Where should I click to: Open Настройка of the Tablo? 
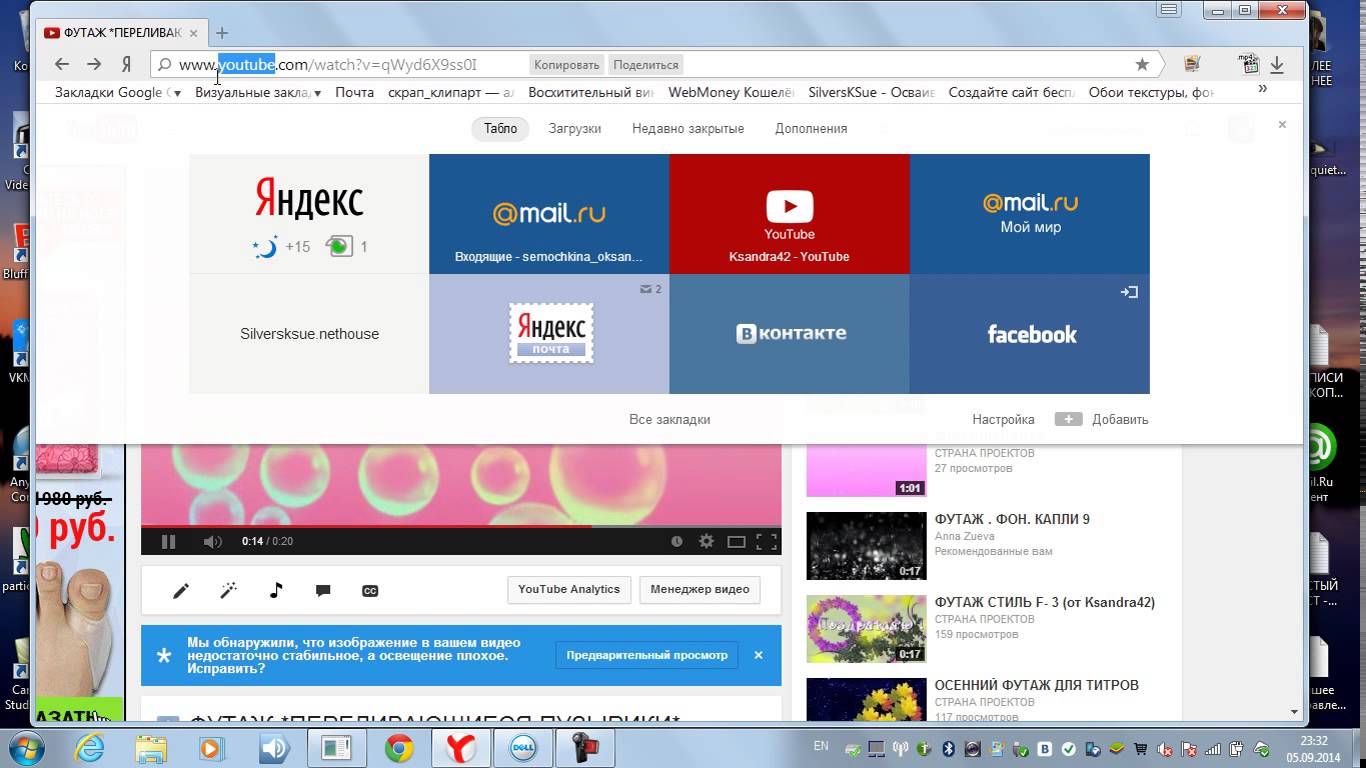coord(1003,419)
